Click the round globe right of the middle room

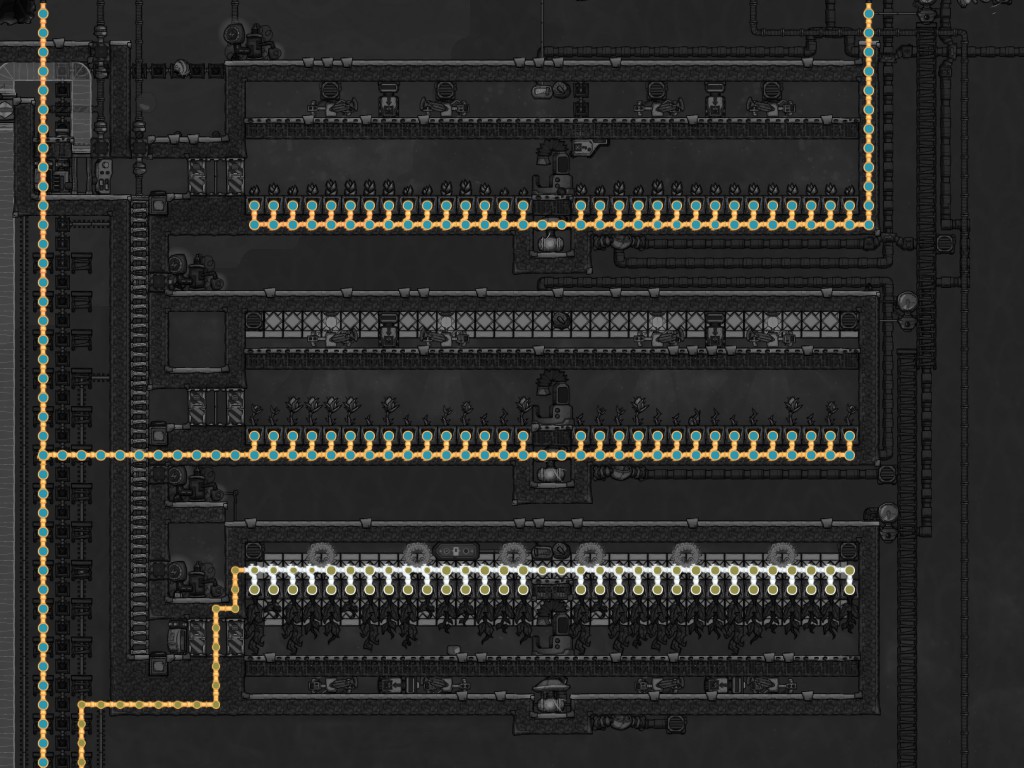(907, 301)
